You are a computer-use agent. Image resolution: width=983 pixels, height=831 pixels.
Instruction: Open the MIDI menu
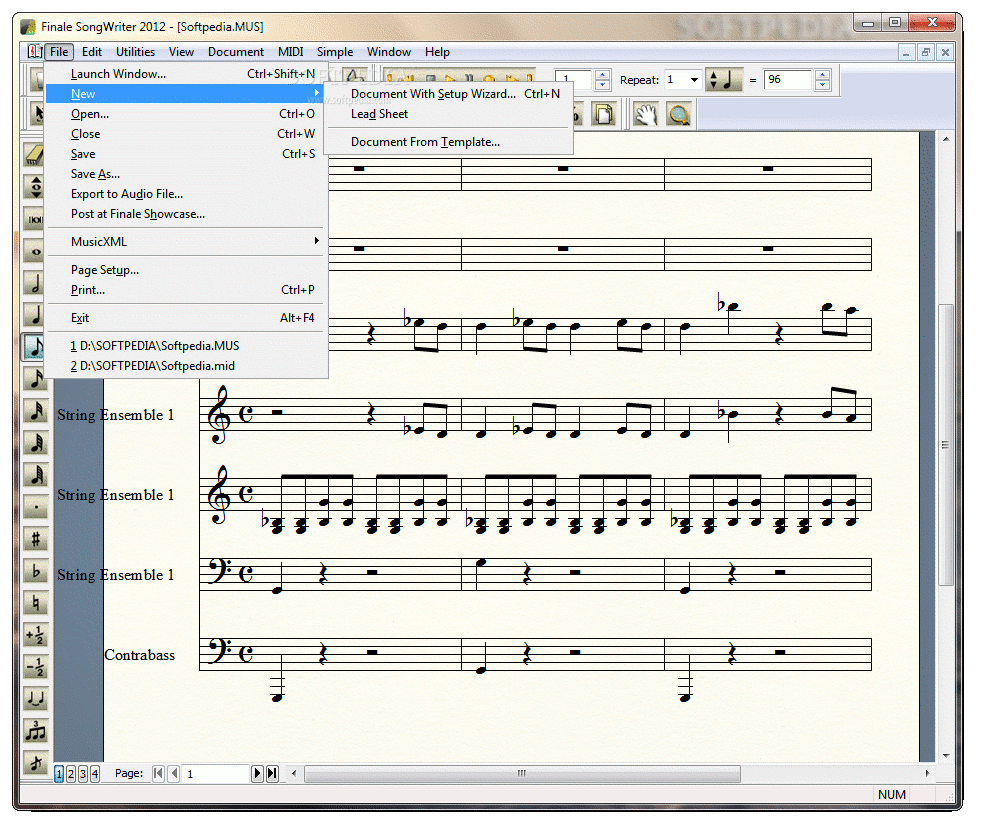click(290, 51)
